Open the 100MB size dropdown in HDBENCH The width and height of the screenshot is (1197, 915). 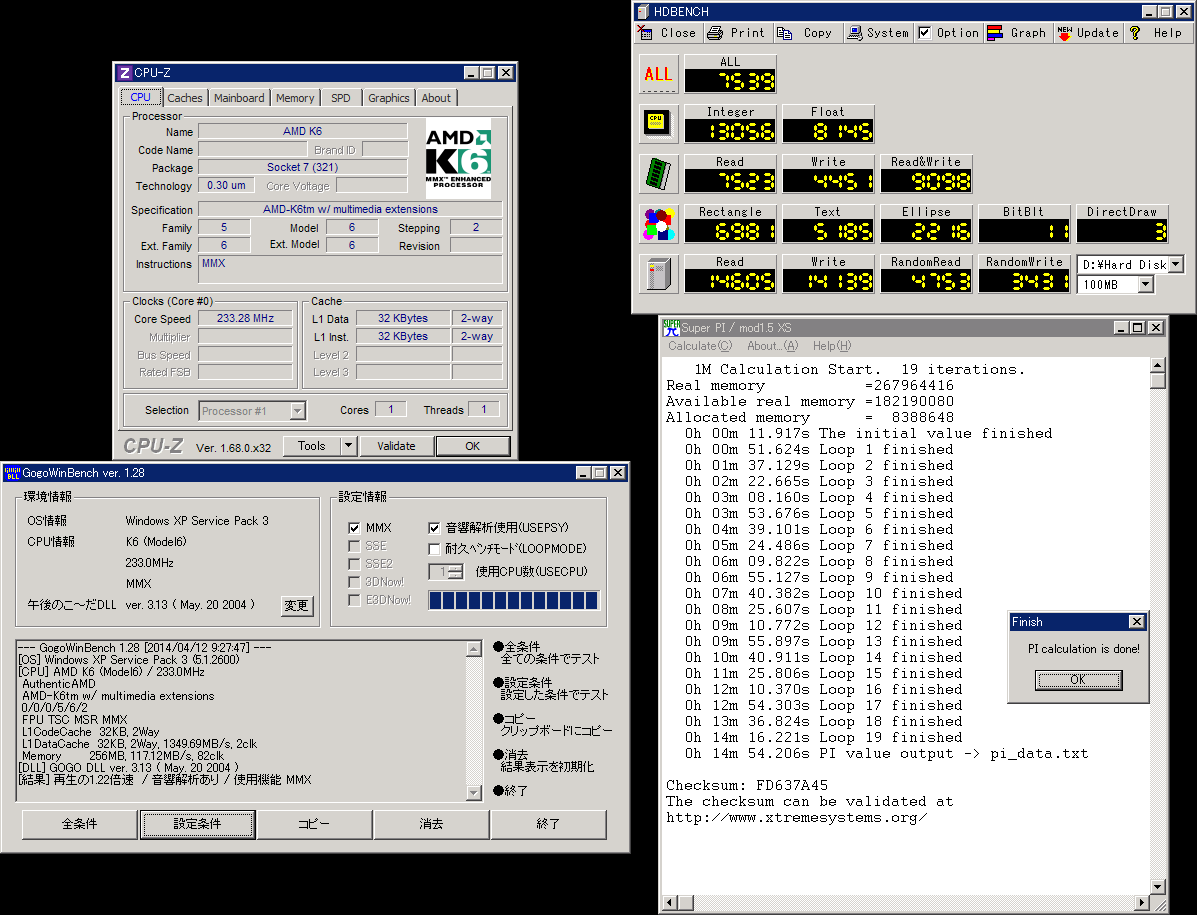[1145, 285]
